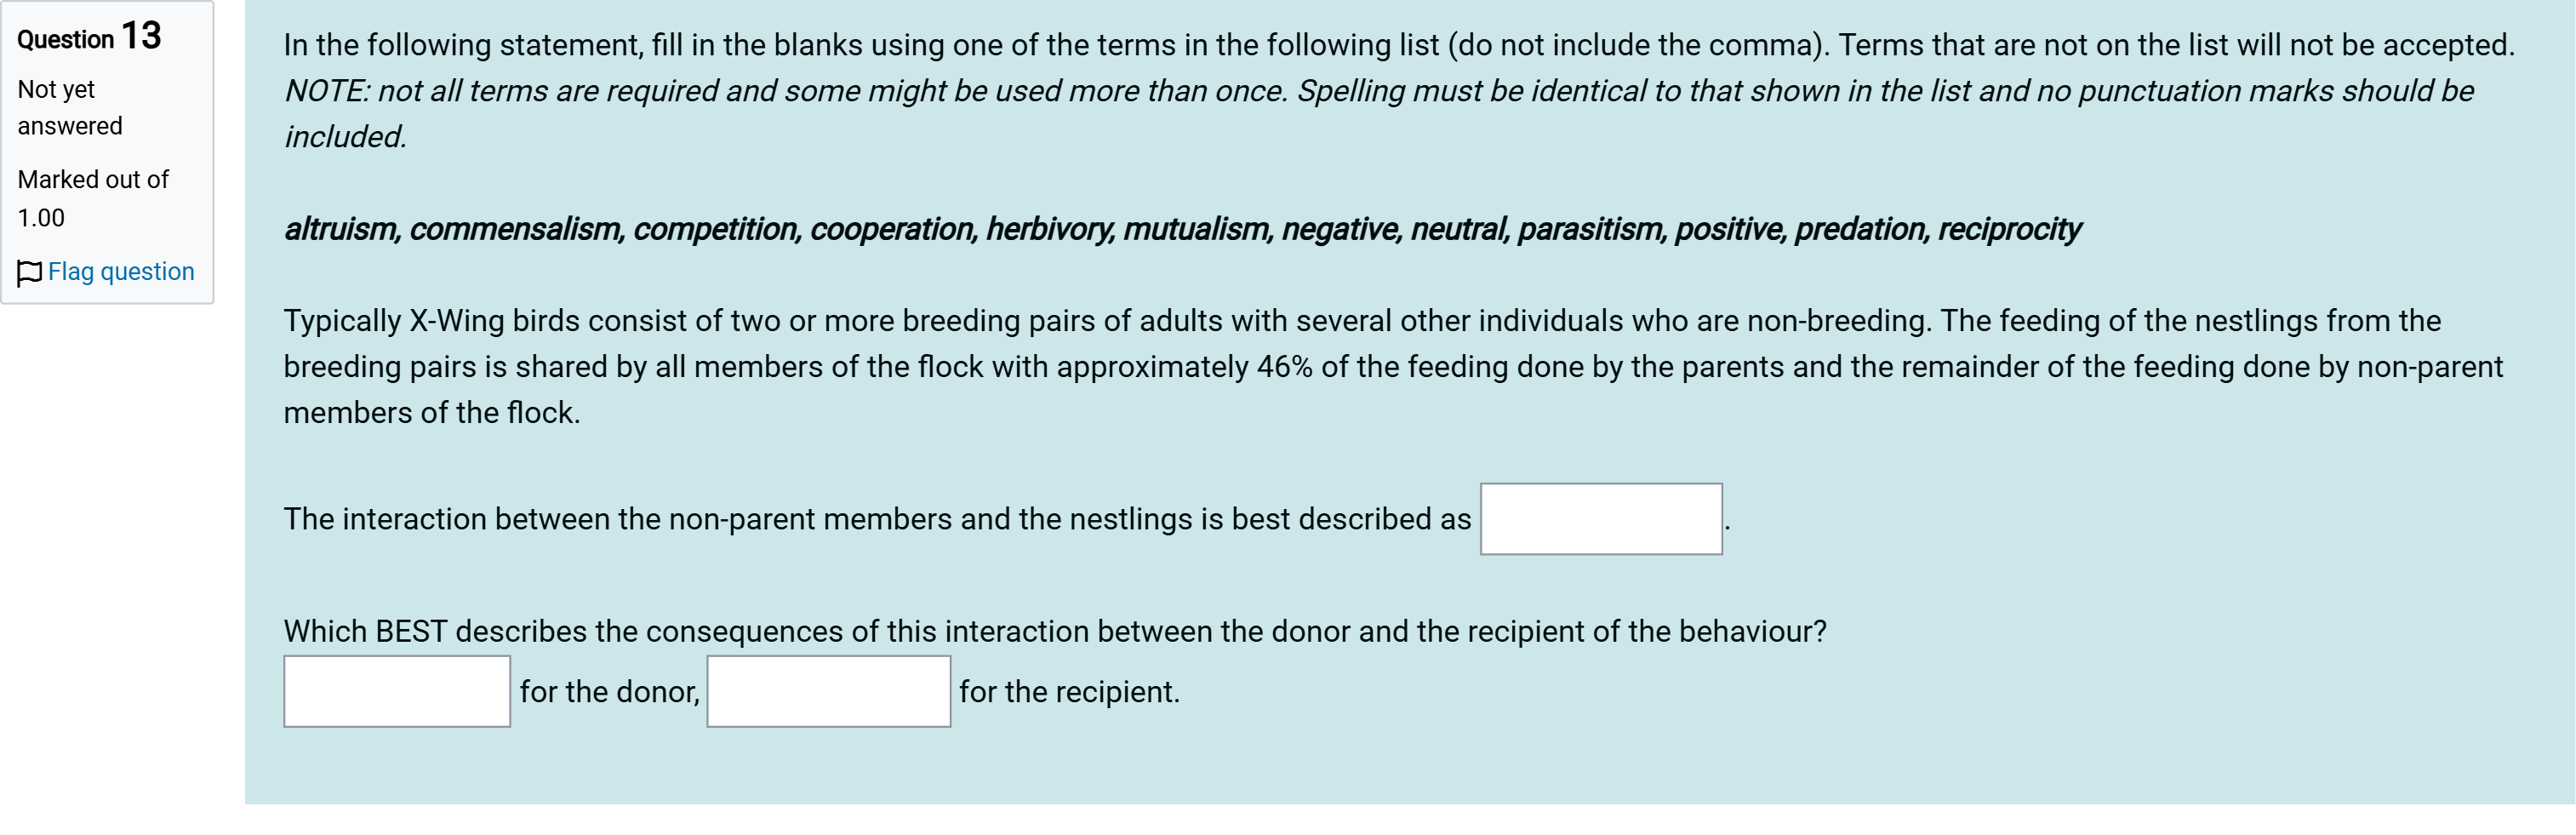Click the word "cooperation" in the term list
This screenshot has width=2576, height=835.
tap(891, 229)
